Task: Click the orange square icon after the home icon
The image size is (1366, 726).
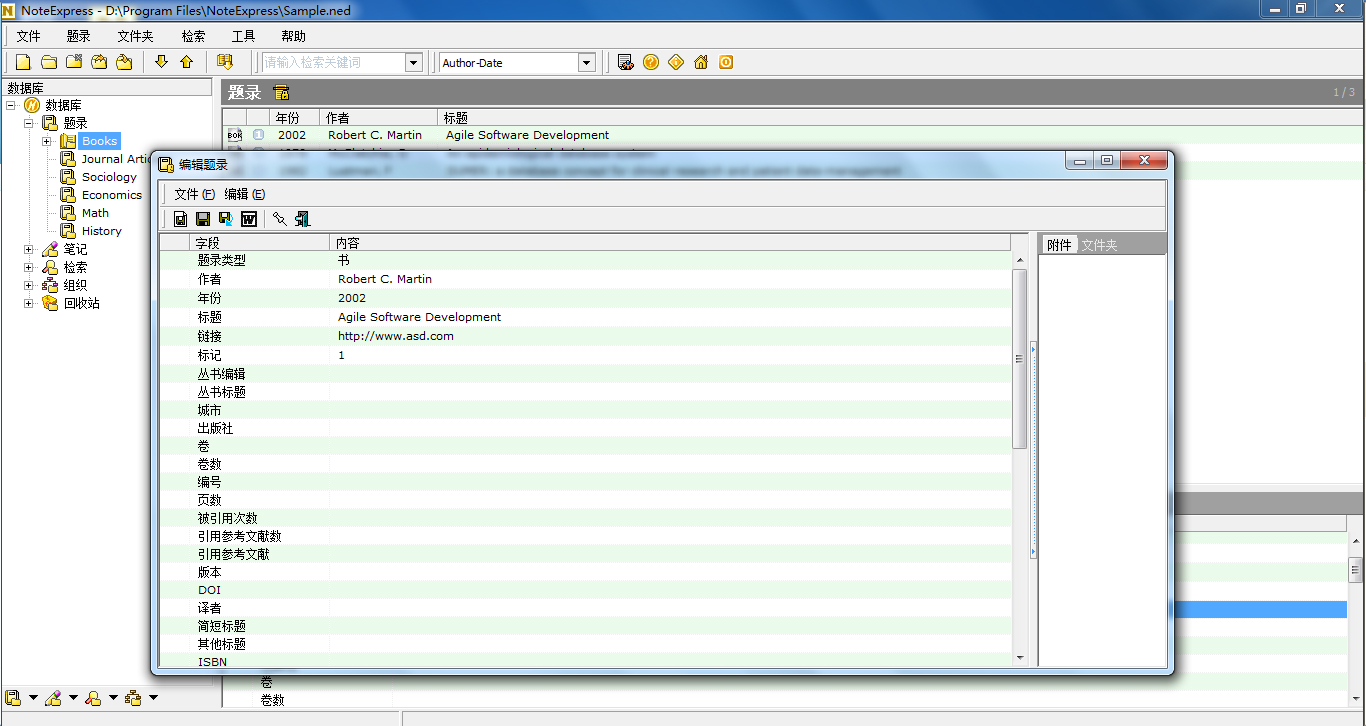Action: (x=726, y=62)
